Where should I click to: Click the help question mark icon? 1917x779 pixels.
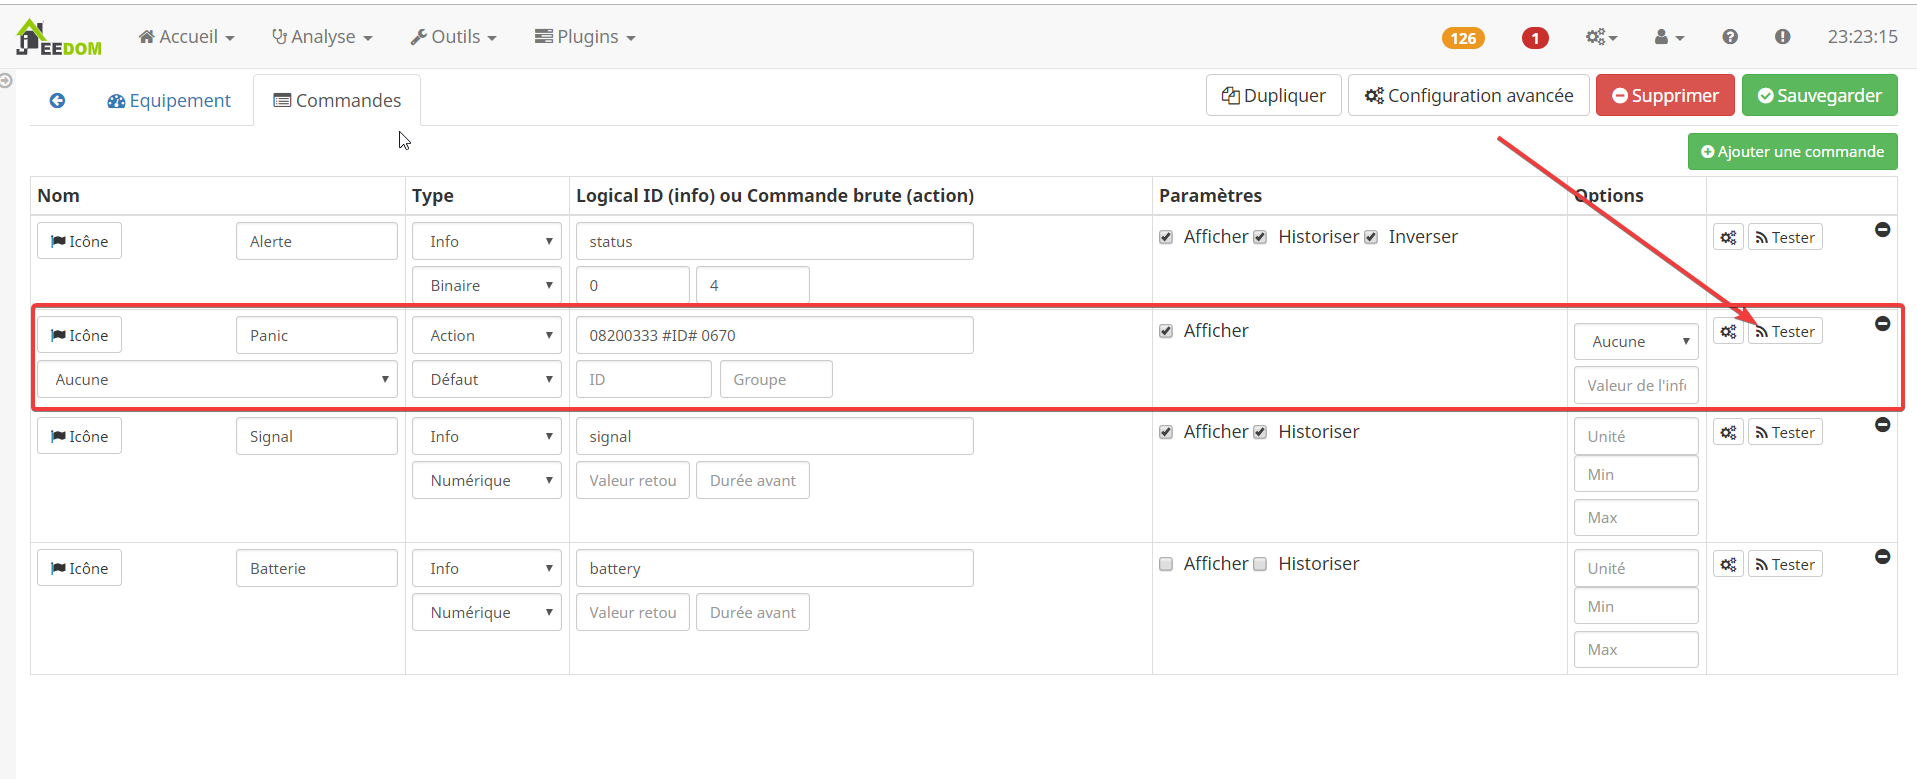[x=1730, y=37]
